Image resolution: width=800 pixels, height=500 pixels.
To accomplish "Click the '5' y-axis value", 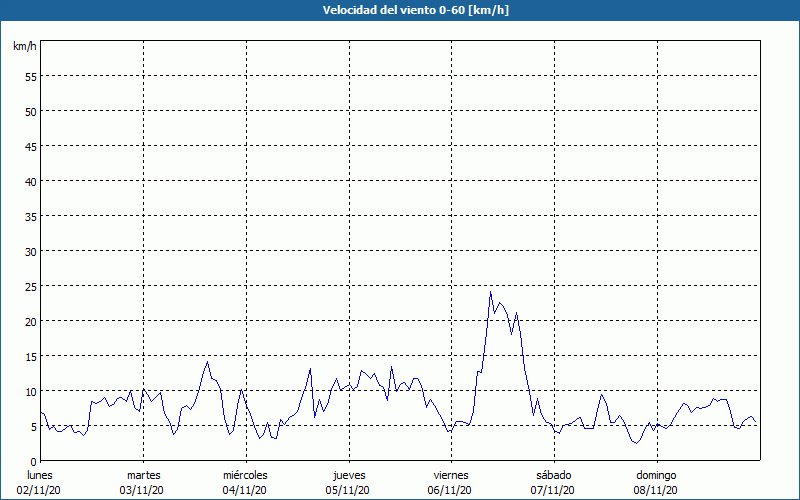I will pyautogui.click(x=34, y=427).
